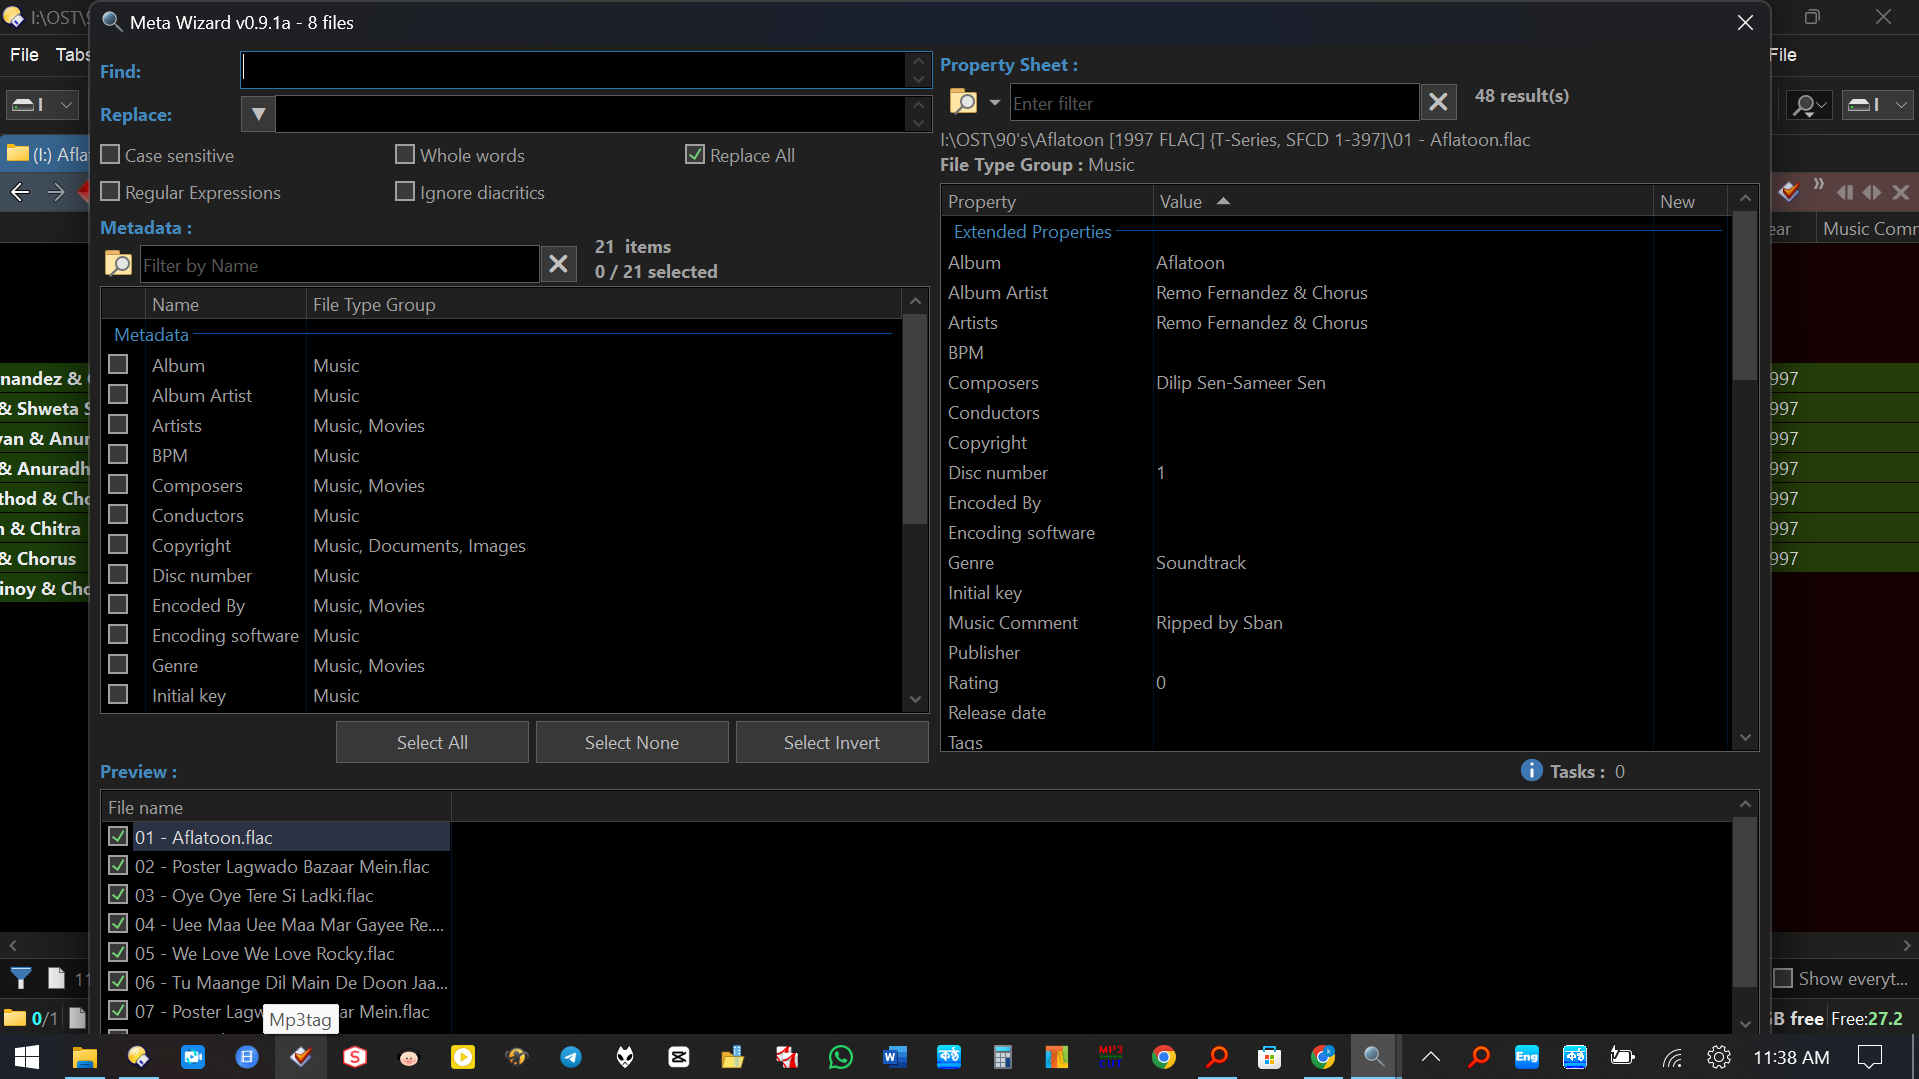Click the battery icon in system tray
The width and height of the screenshot is (1919, 1079).
point(1622,1057)
